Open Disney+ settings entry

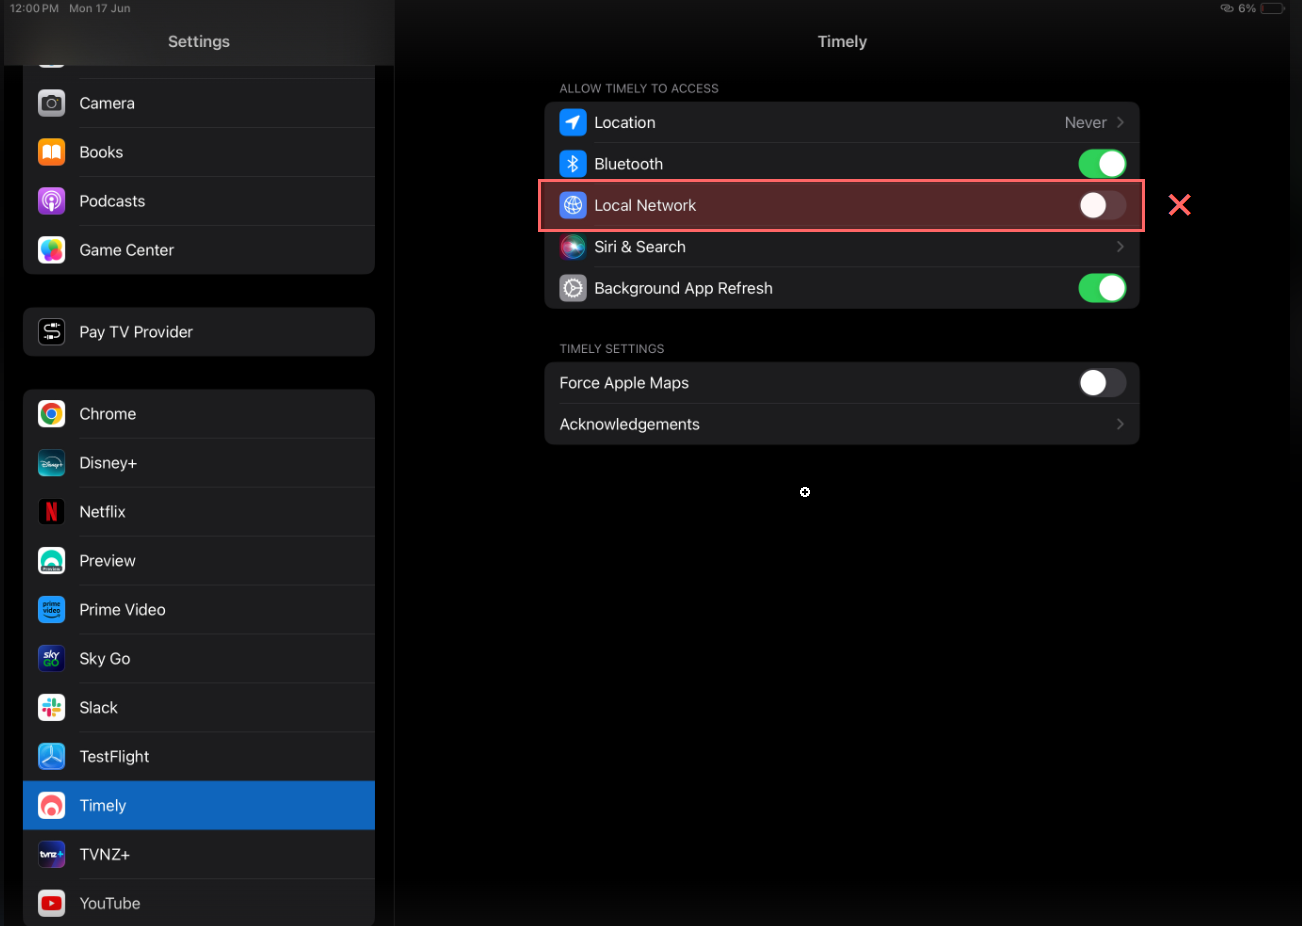[199, 463]
